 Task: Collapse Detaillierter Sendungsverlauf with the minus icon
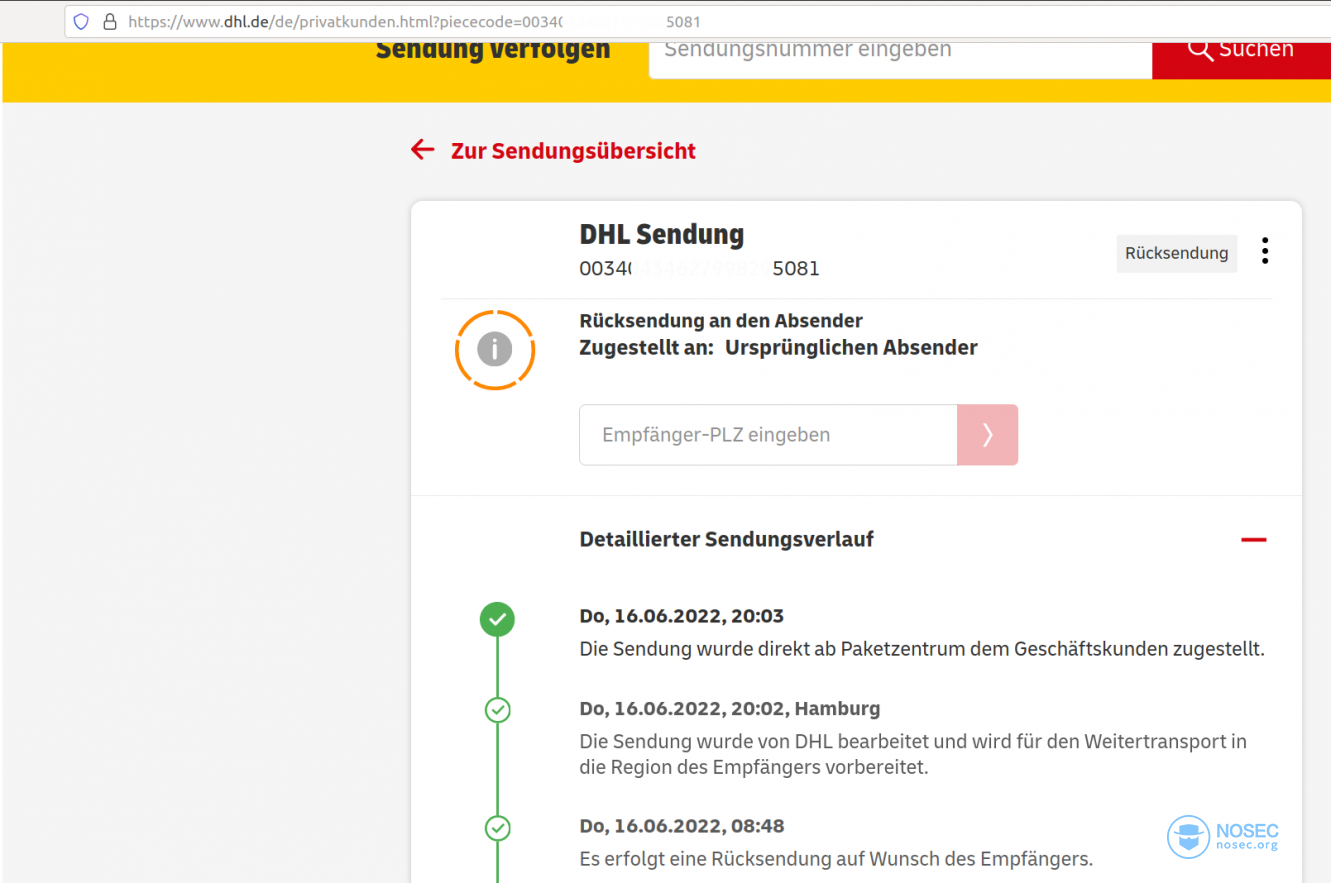[1253, 540]
